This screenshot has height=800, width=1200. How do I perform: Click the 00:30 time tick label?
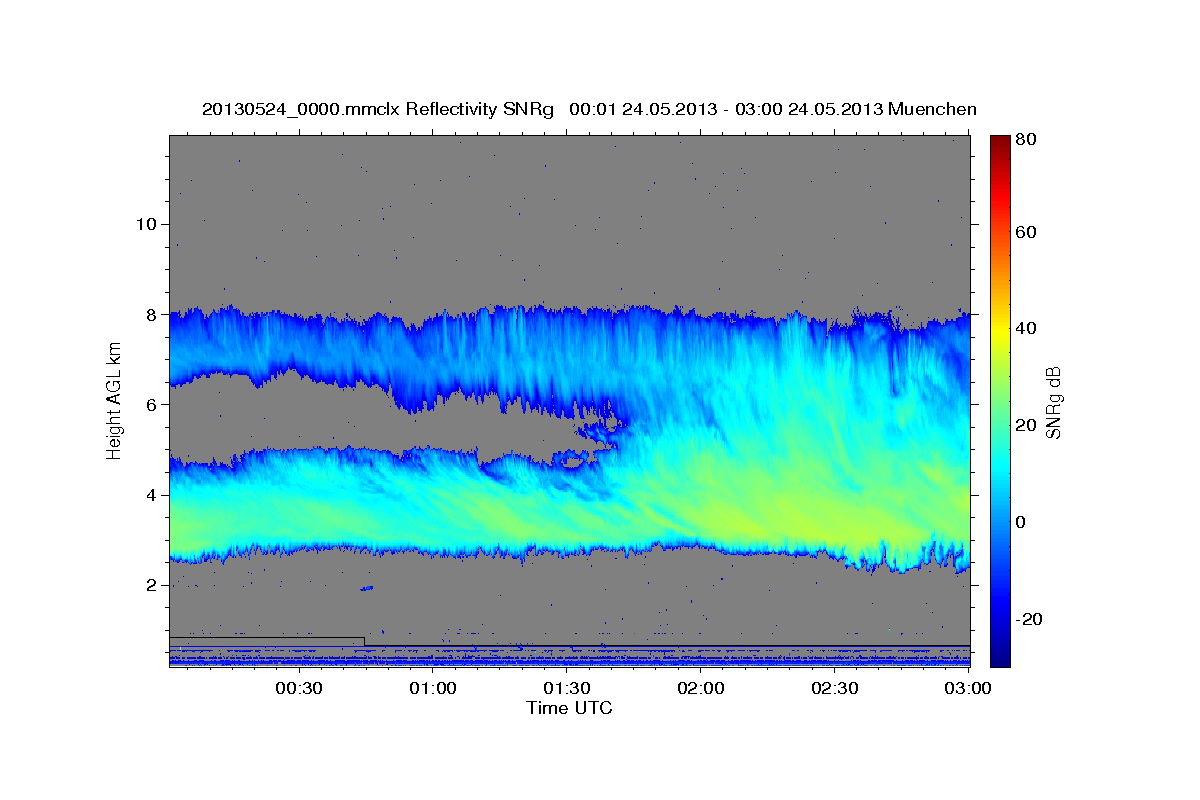click(298, 689)
